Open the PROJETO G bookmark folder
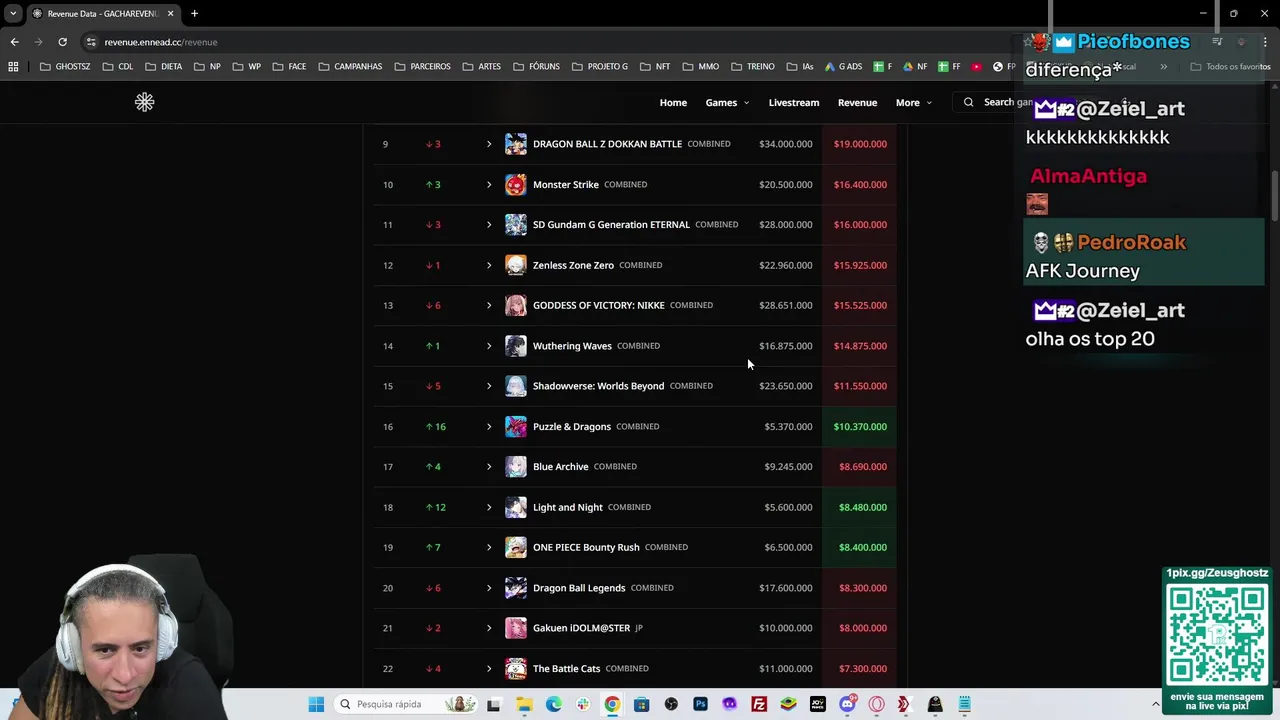Screen dimensions: 1280x720 (x=600, y=67)
